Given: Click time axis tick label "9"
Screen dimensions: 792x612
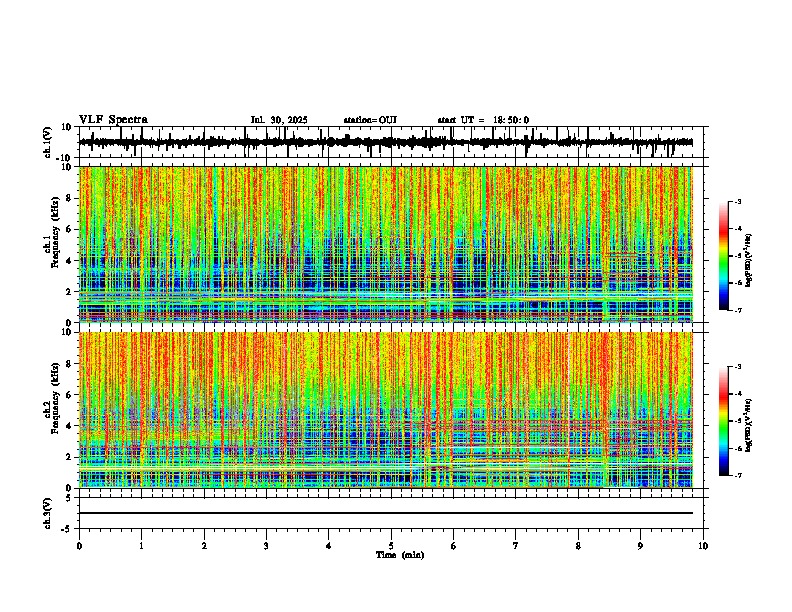Looking at the screenshot, I should [x=640, y=546].
